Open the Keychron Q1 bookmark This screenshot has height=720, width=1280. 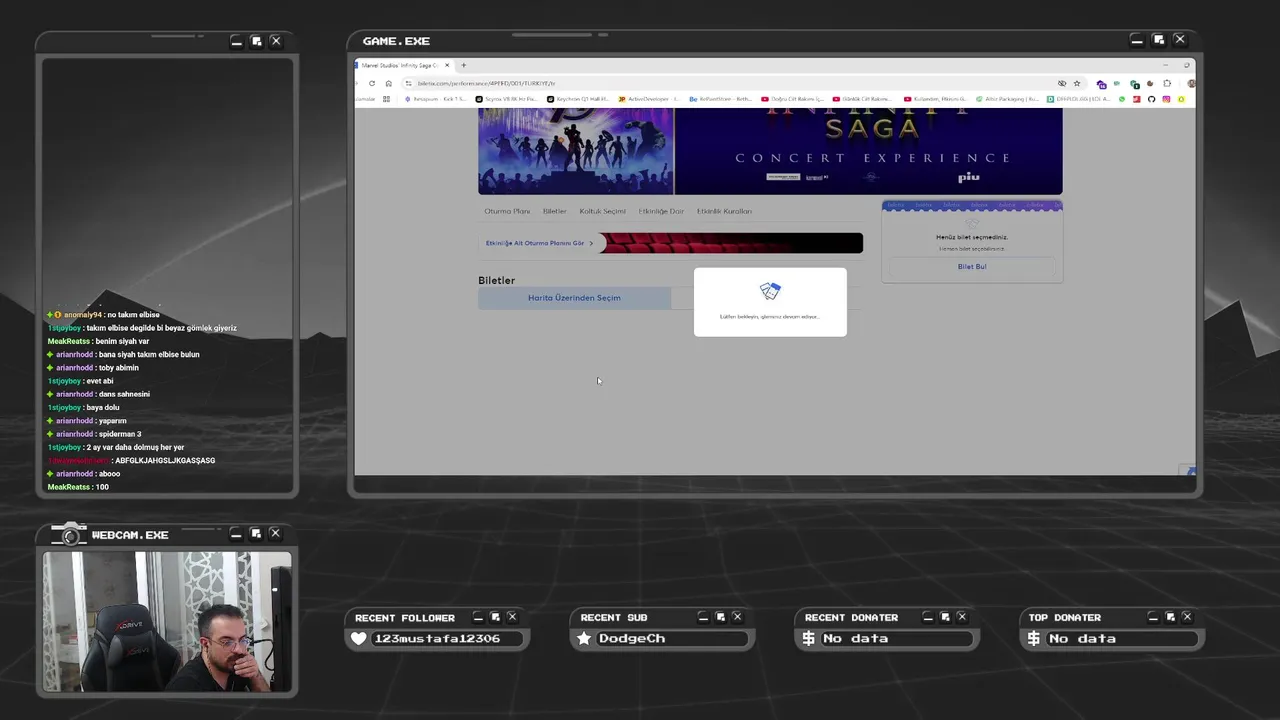click(x=578, y=99)
